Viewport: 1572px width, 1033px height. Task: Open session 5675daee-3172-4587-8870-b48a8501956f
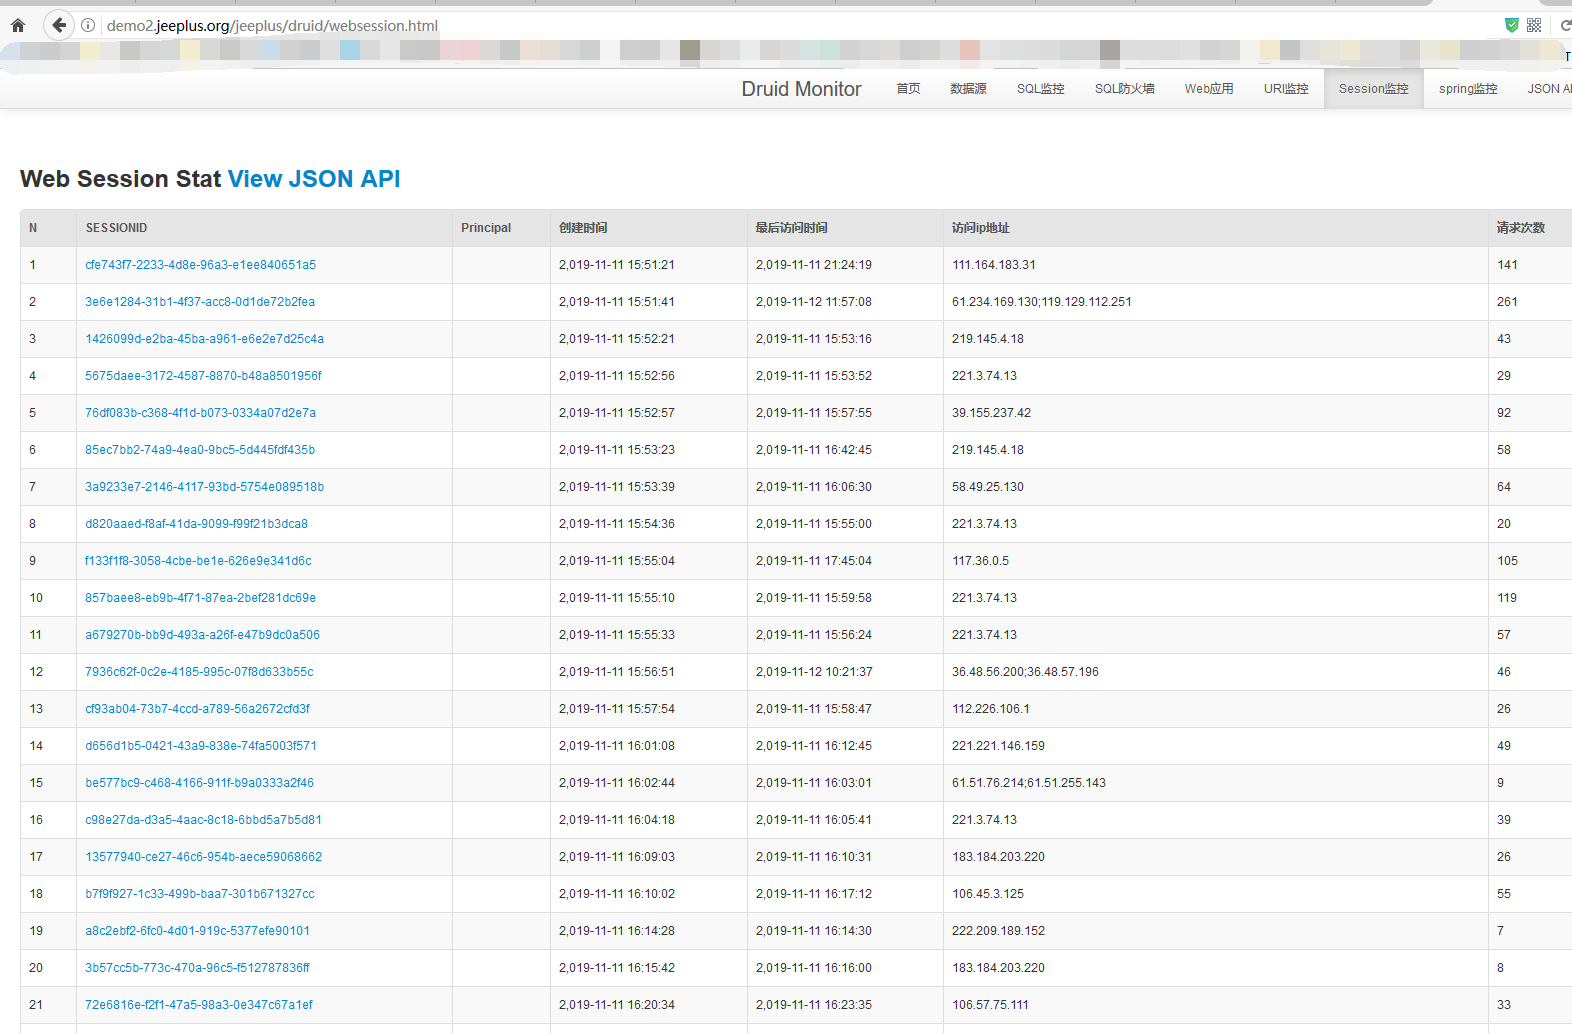(x=203, y=376)
